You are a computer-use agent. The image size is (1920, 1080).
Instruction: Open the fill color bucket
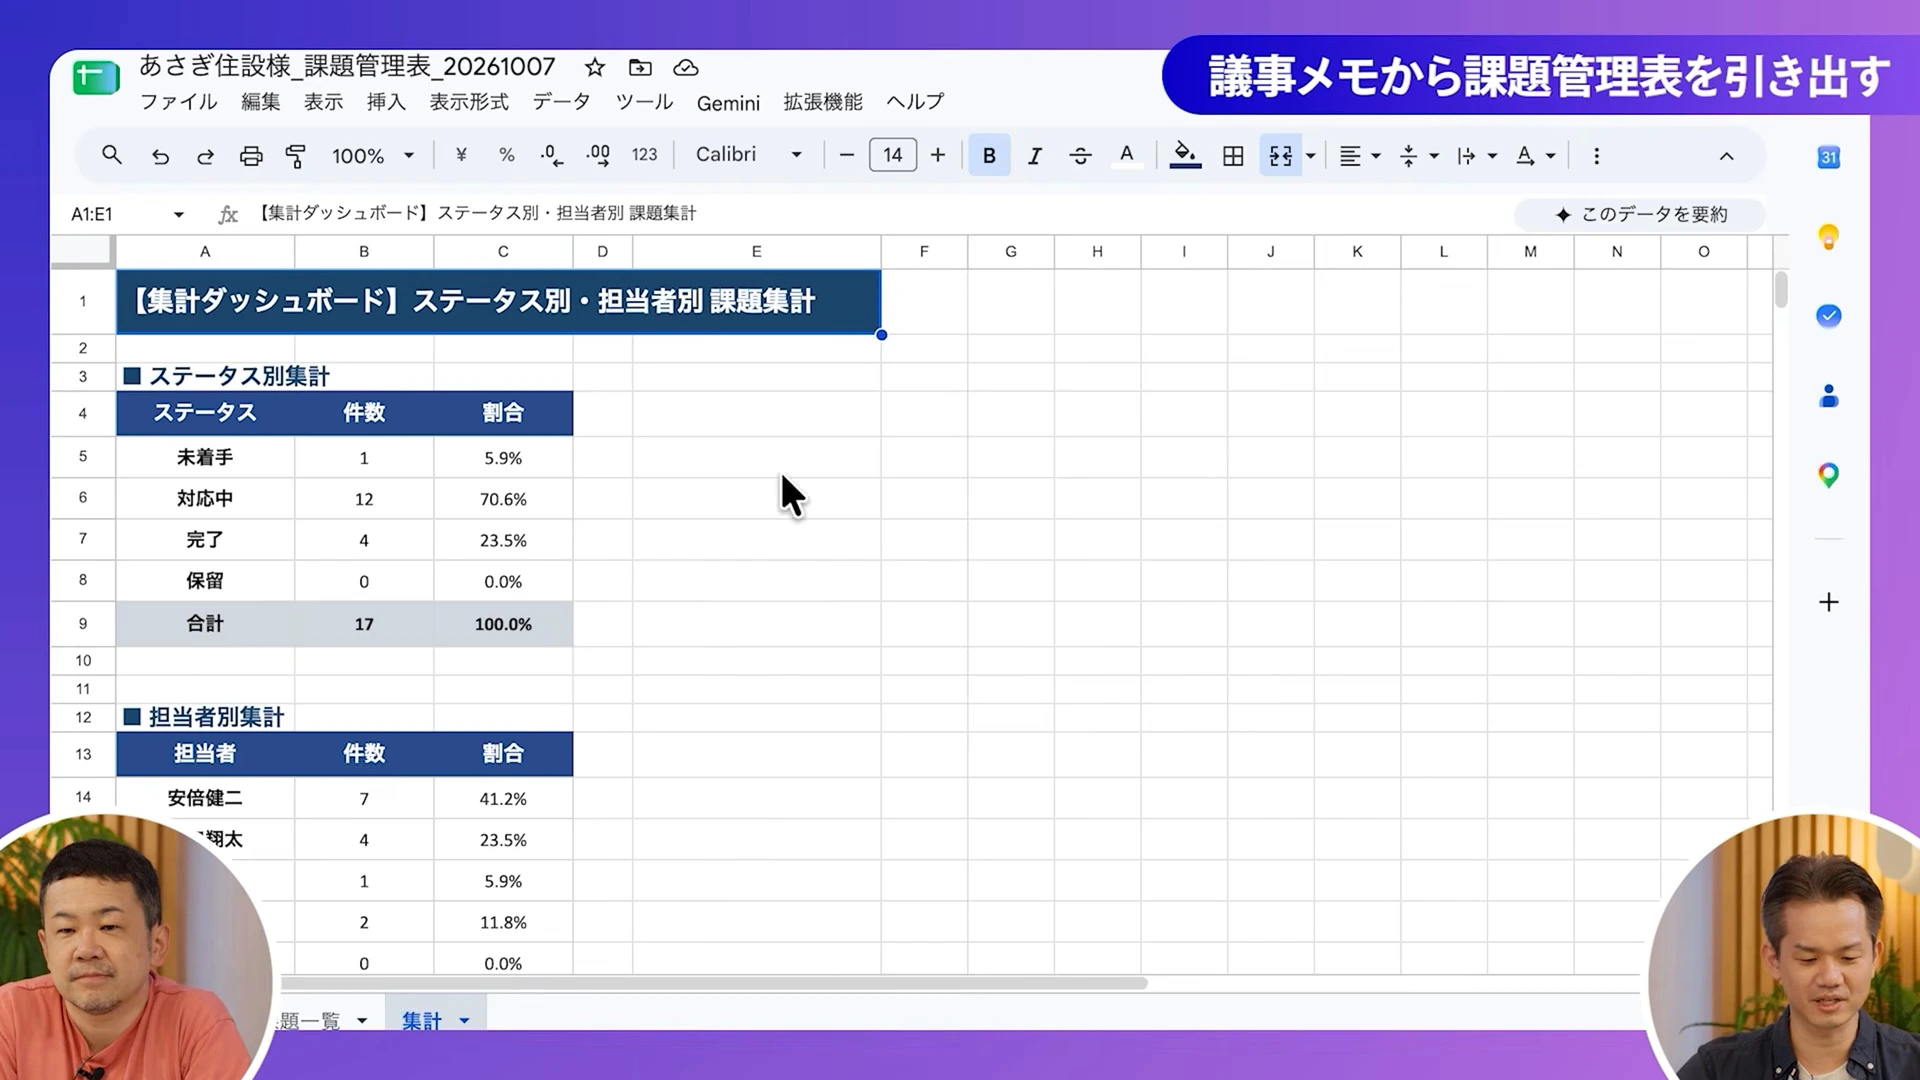(x=1185, y=155)
